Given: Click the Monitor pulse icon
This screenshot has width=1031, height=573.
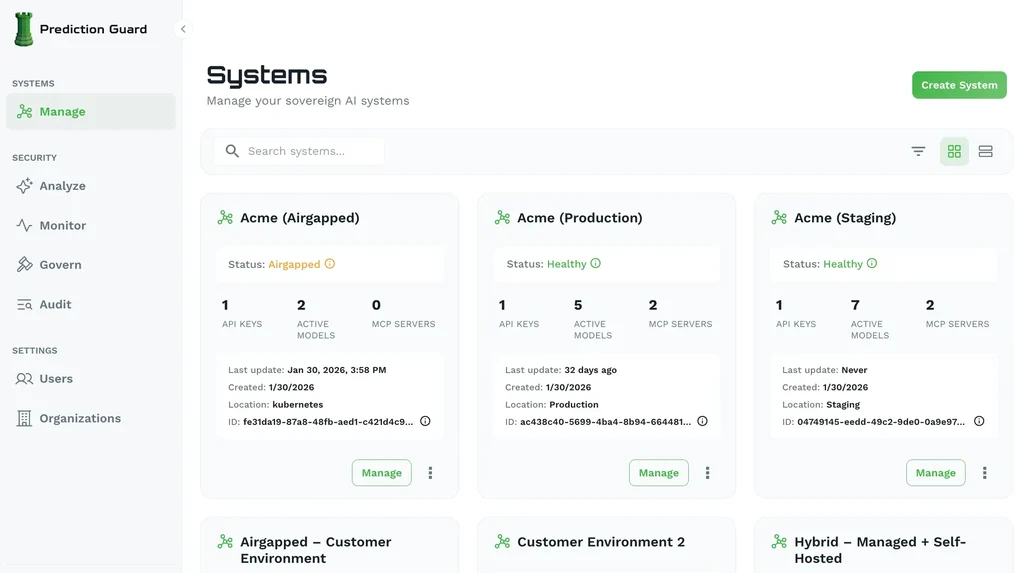Looking at the screenshot, I should point(24,225).
